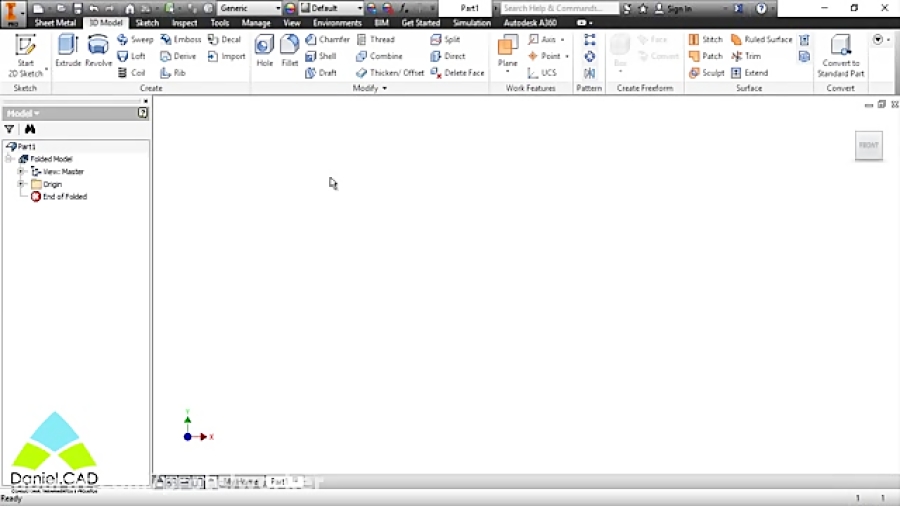Click the Decal tool
The width and height of the screenshot is (900, 506).
pyautogui.click(x=224, y=39)
